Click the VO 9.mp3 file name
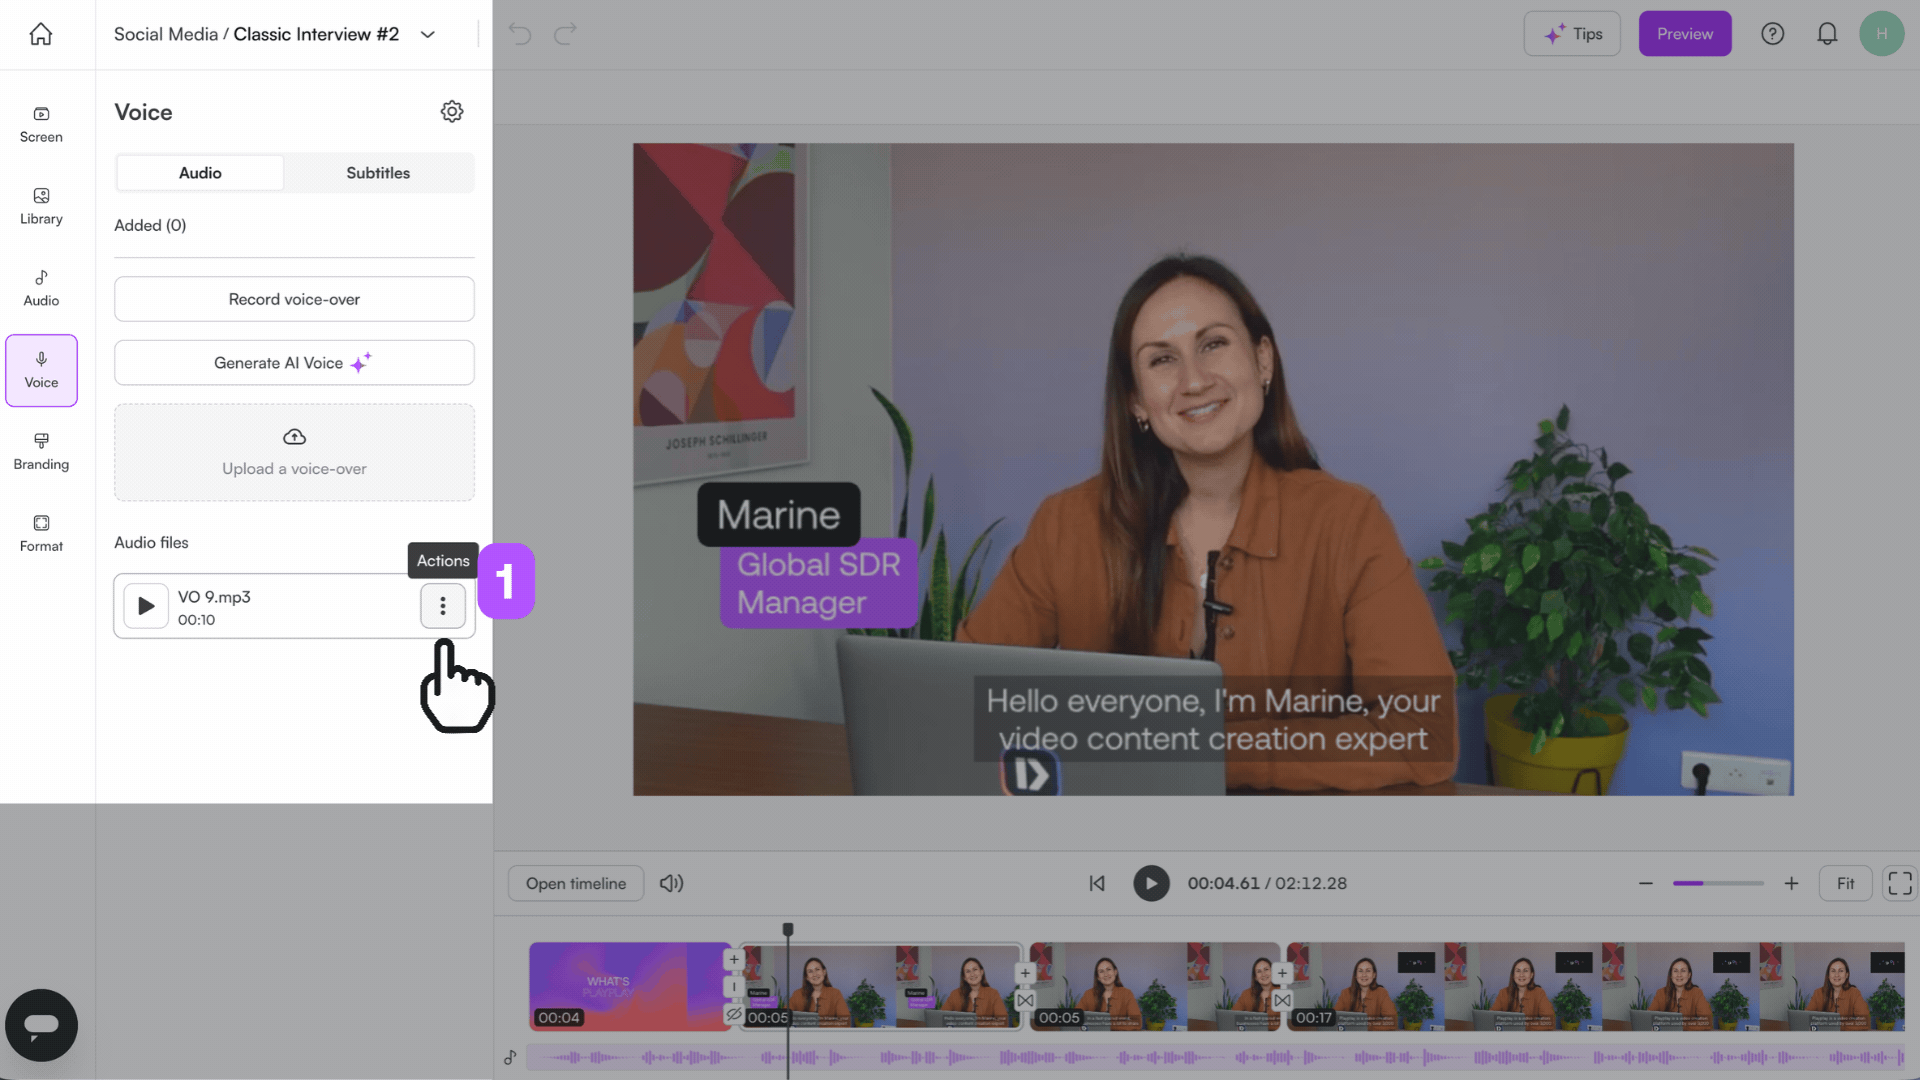The image size is (1920, 1080). (214, 597)
